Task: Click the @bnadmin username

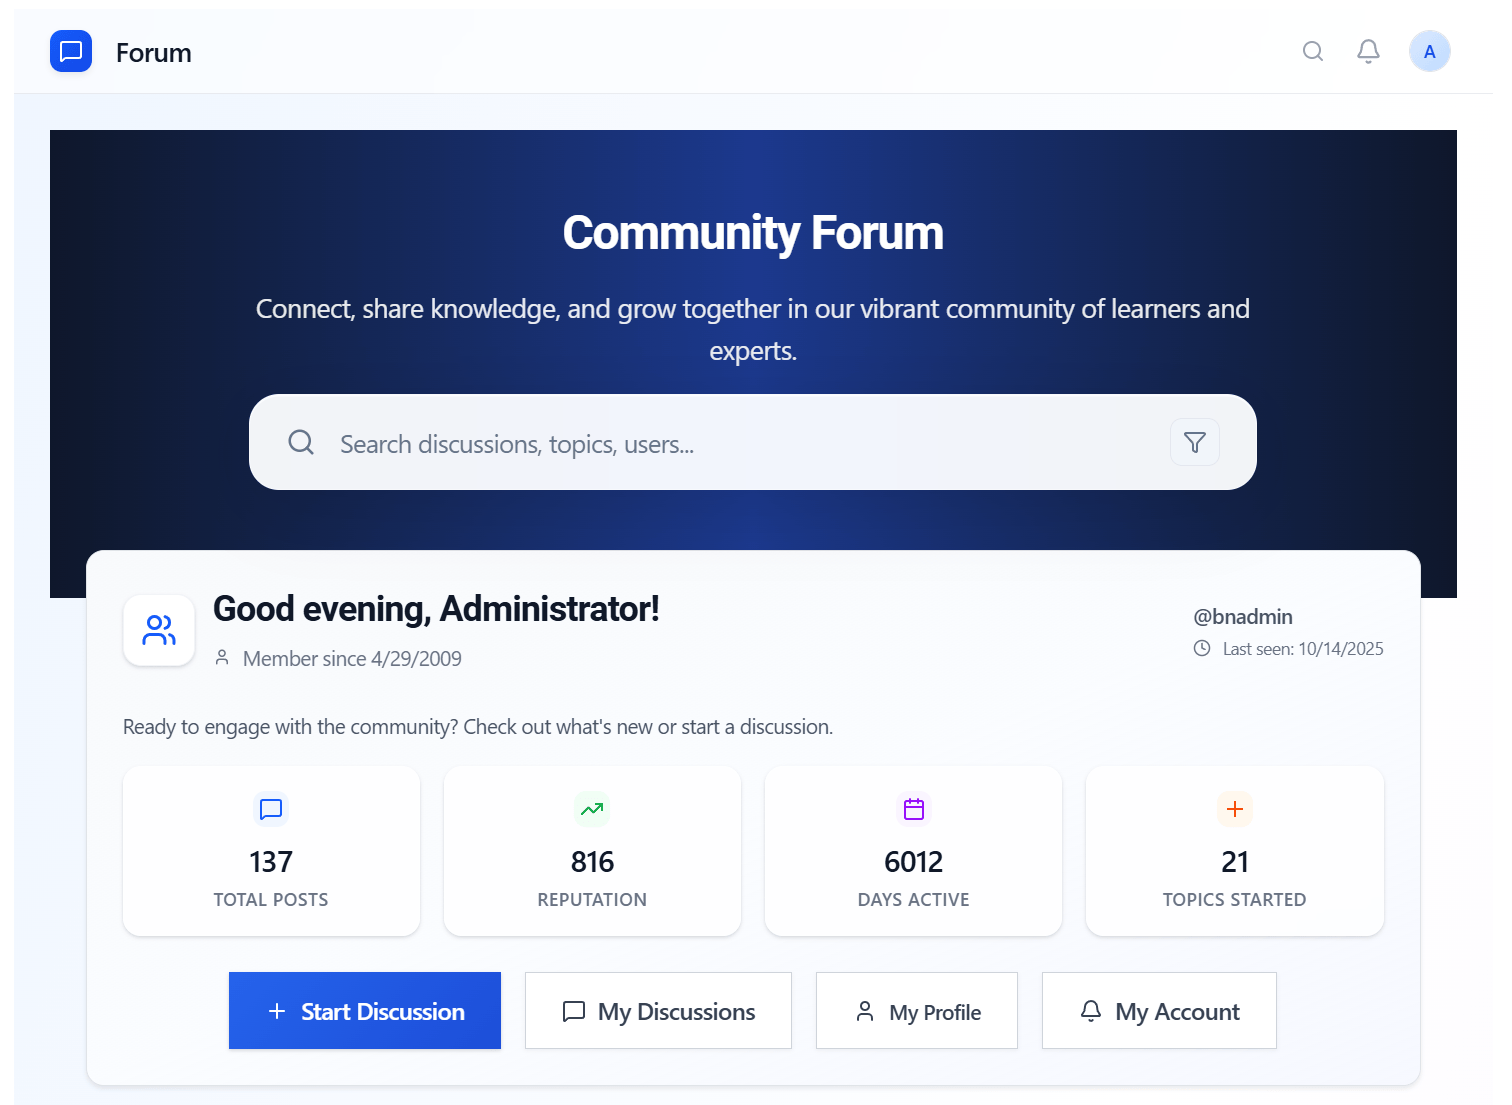Action: [1243, 616]
